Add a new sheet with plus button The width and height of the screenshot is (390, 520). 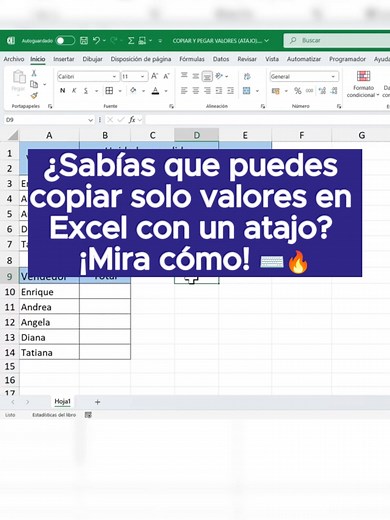click(97, 402)
